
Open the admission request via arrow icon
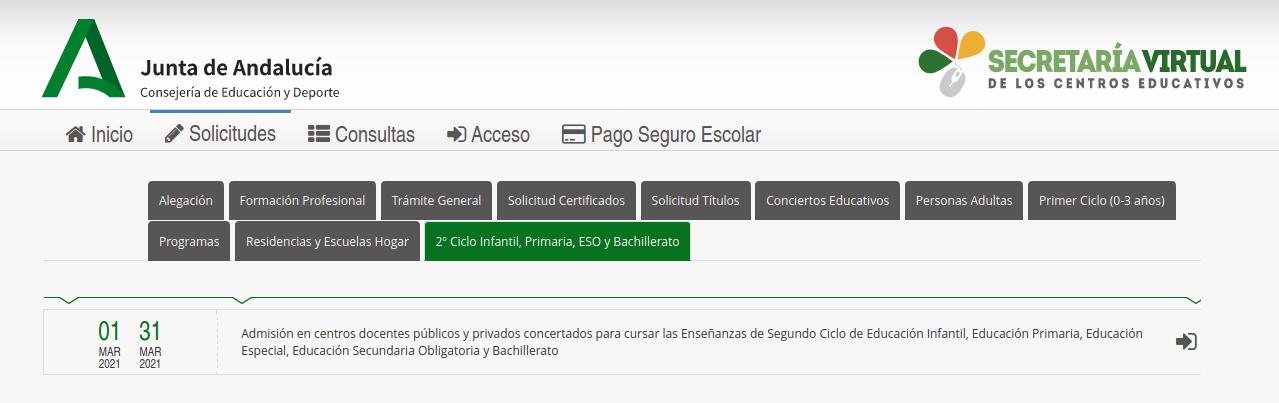pyautogui.click(x=1186, y=342)
